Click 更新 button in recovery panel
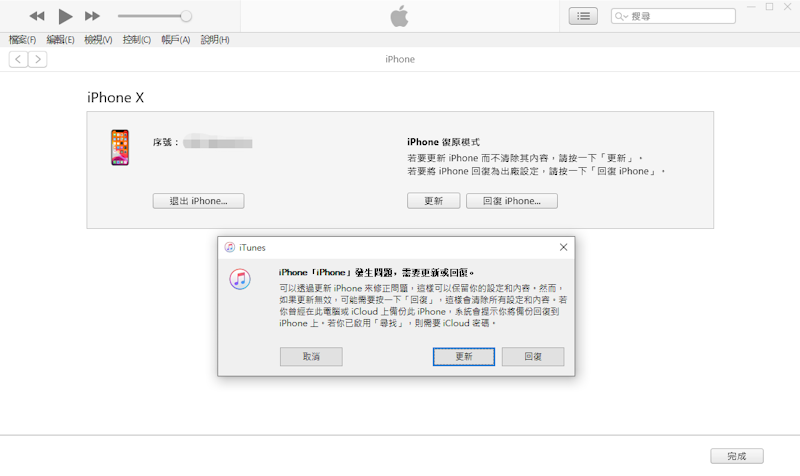800x476 pixels. point(434,201)
